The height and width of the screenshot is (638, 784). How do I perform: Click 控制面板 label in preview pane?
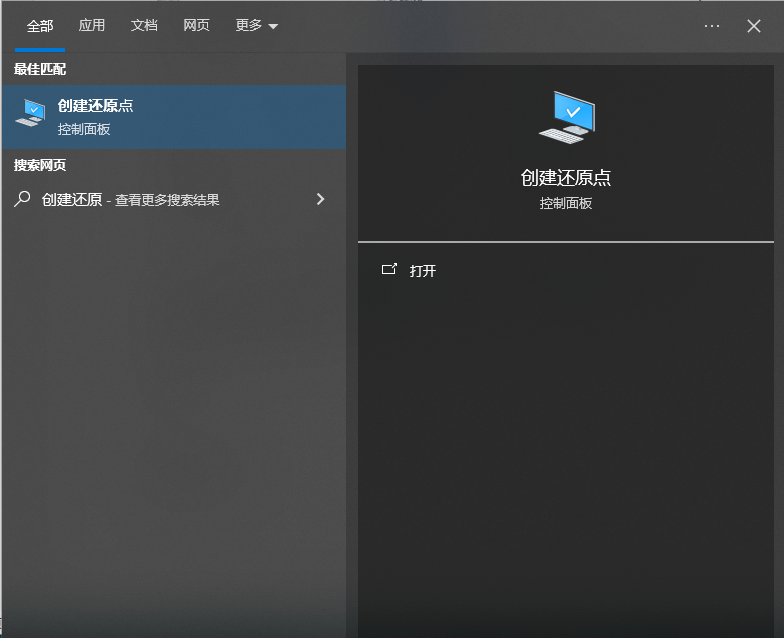click(x=566, y=203)
